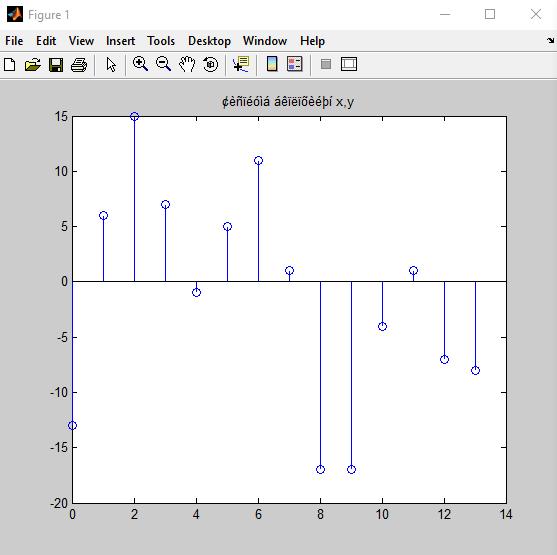
Task: Click the MATLAB logo in the title bar
Action: [15, 14]
